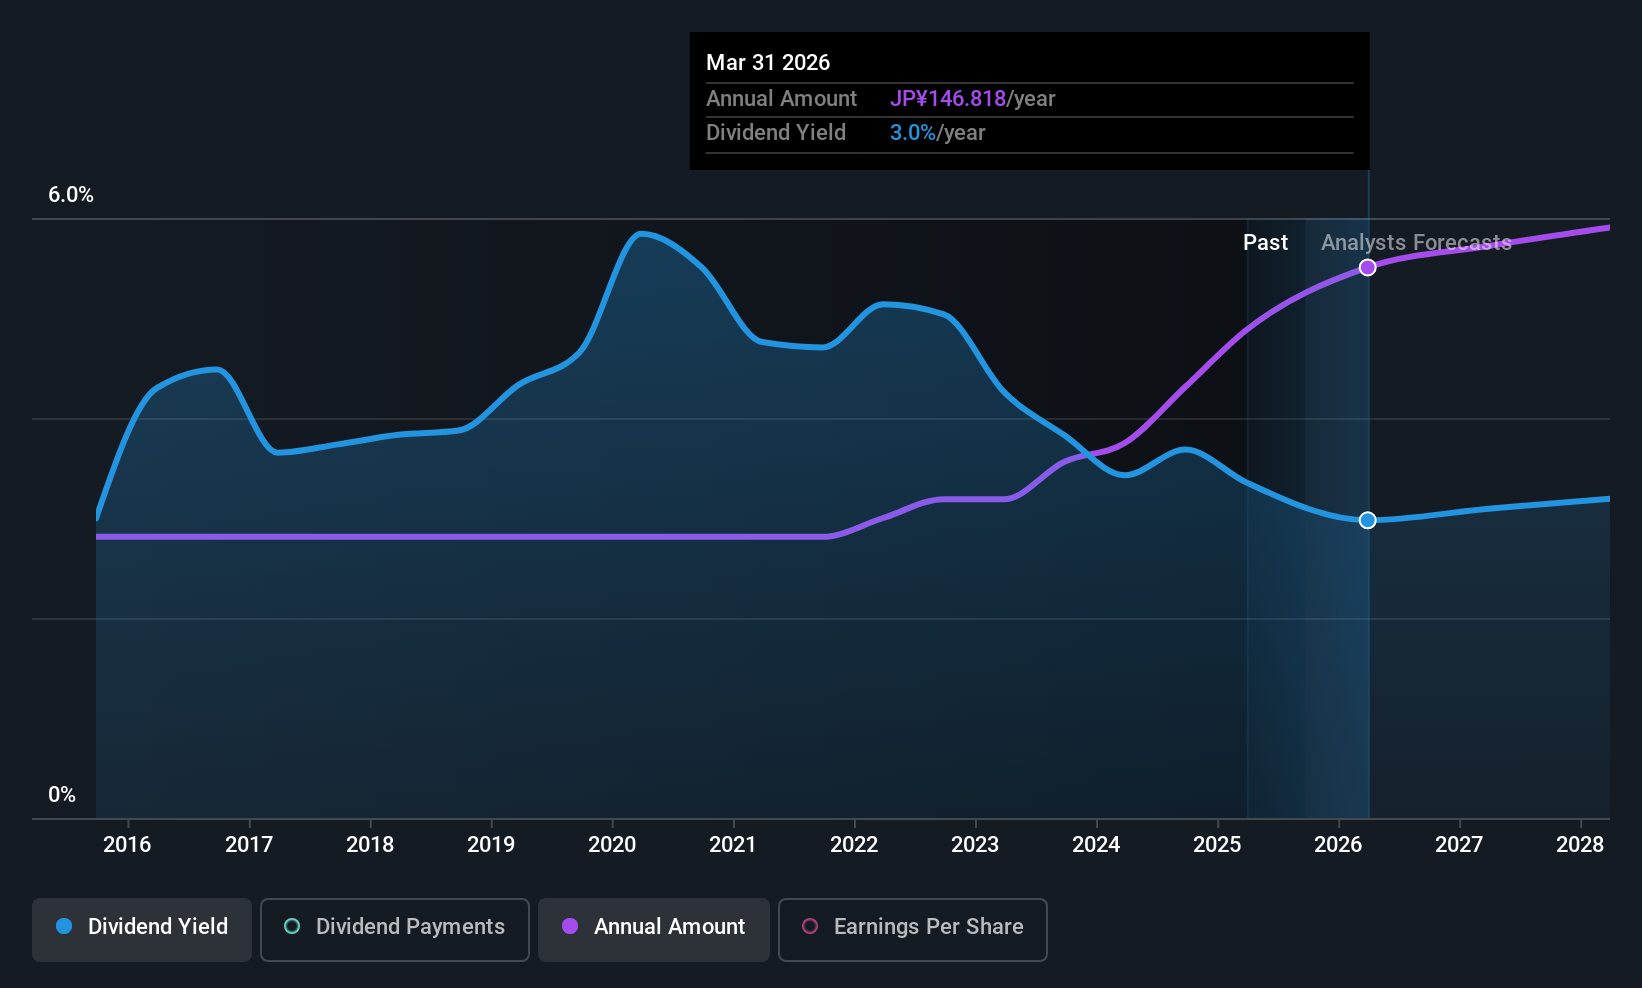Click the Past region label

pyautogui.click(x=1265, y=243)
